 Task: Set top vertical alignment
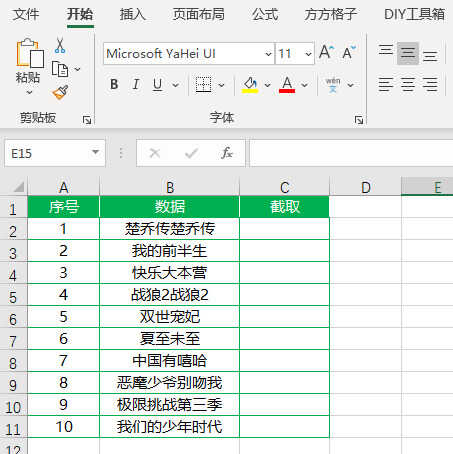(386, 50)
